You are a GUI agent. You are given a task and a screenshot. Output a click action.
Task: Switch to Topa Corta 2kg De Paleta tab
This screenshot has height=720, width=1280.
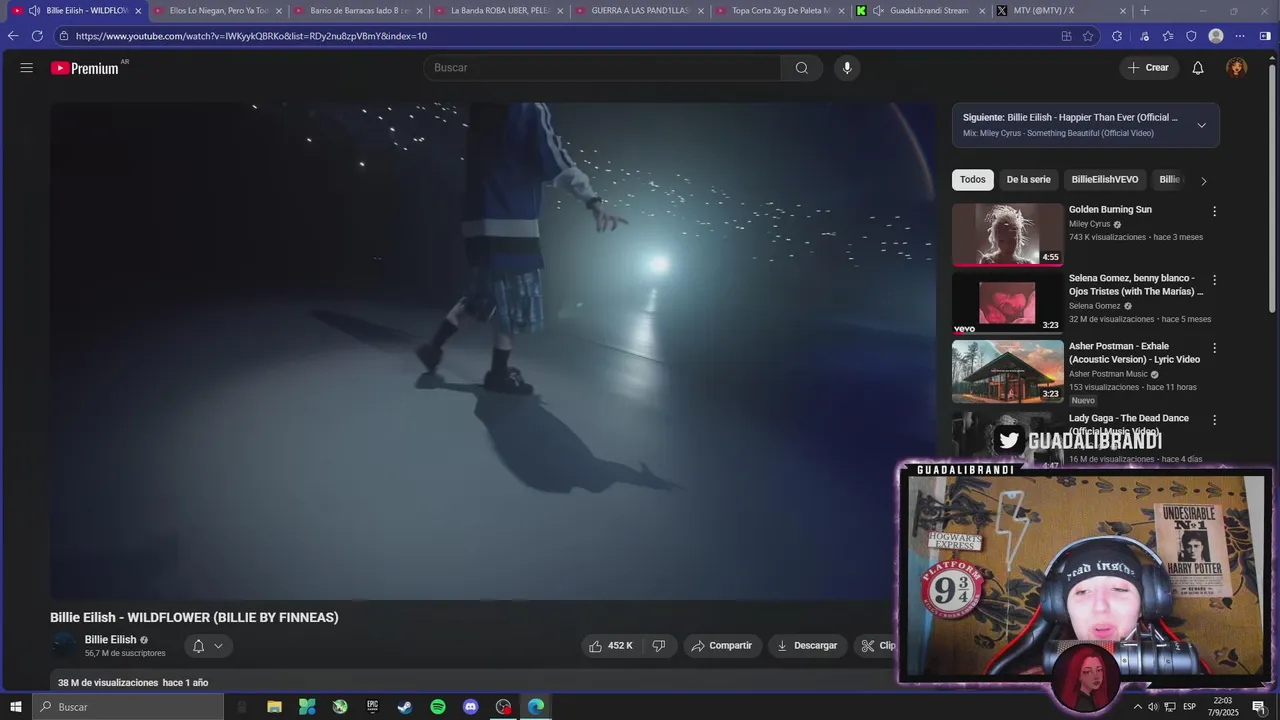point(779,11)
